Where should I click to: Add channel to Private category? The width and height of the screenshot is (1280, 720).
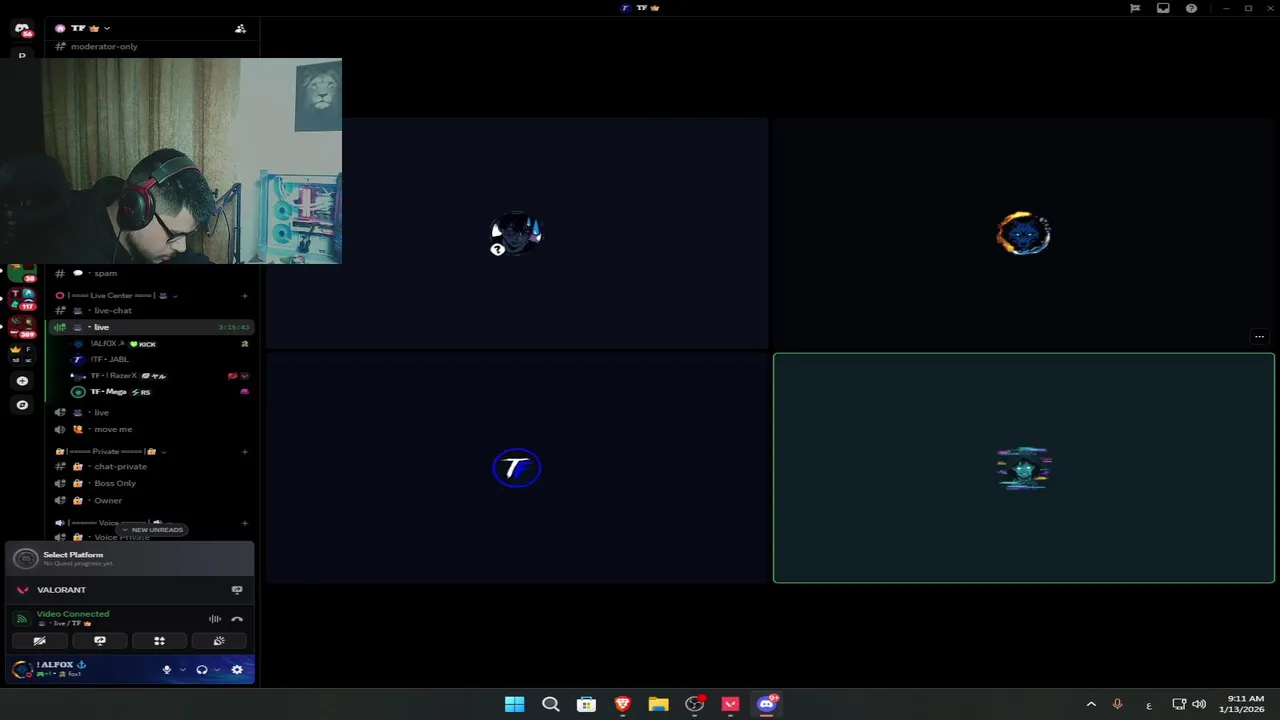coord(244,452)
